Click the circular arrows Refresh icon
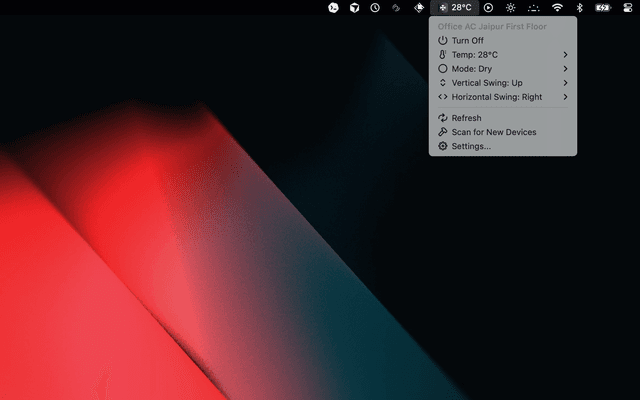The height and width of the screenshot is (400, 640). (x=442, y=118)
